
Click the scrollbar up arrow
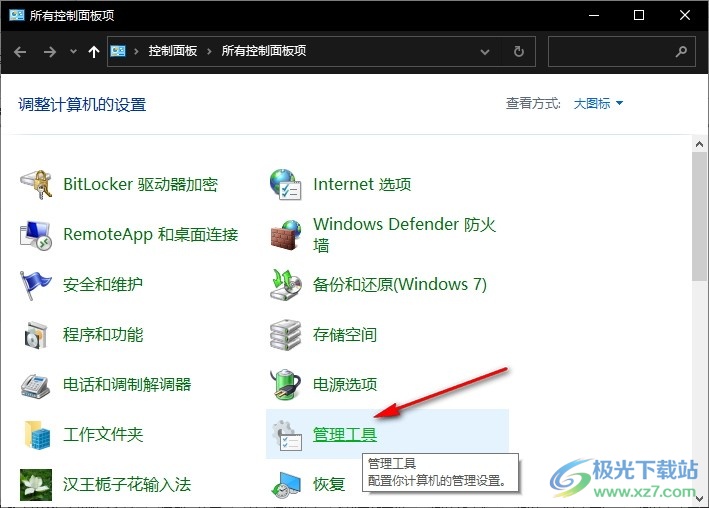(699, 144)
